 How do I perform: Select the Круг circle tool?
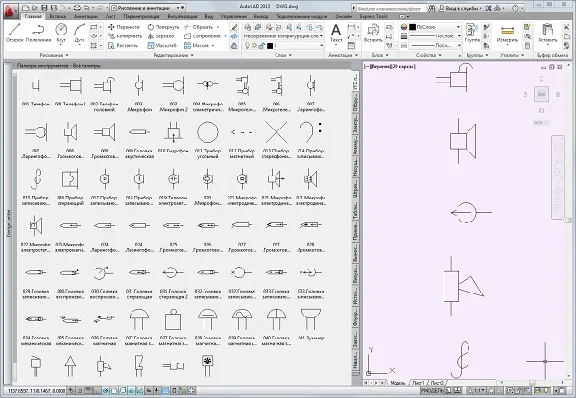[x=61, y=33]
